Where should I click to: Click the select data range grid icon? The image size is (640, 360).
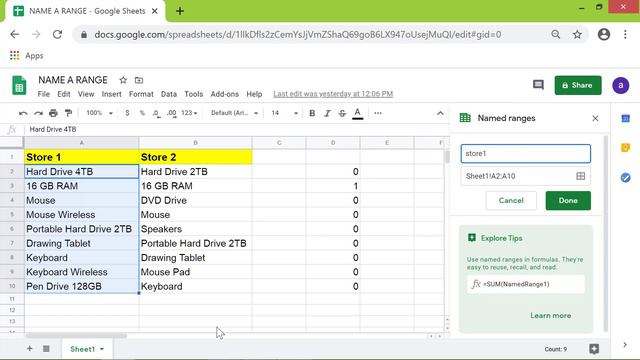(x=580, y=176)
